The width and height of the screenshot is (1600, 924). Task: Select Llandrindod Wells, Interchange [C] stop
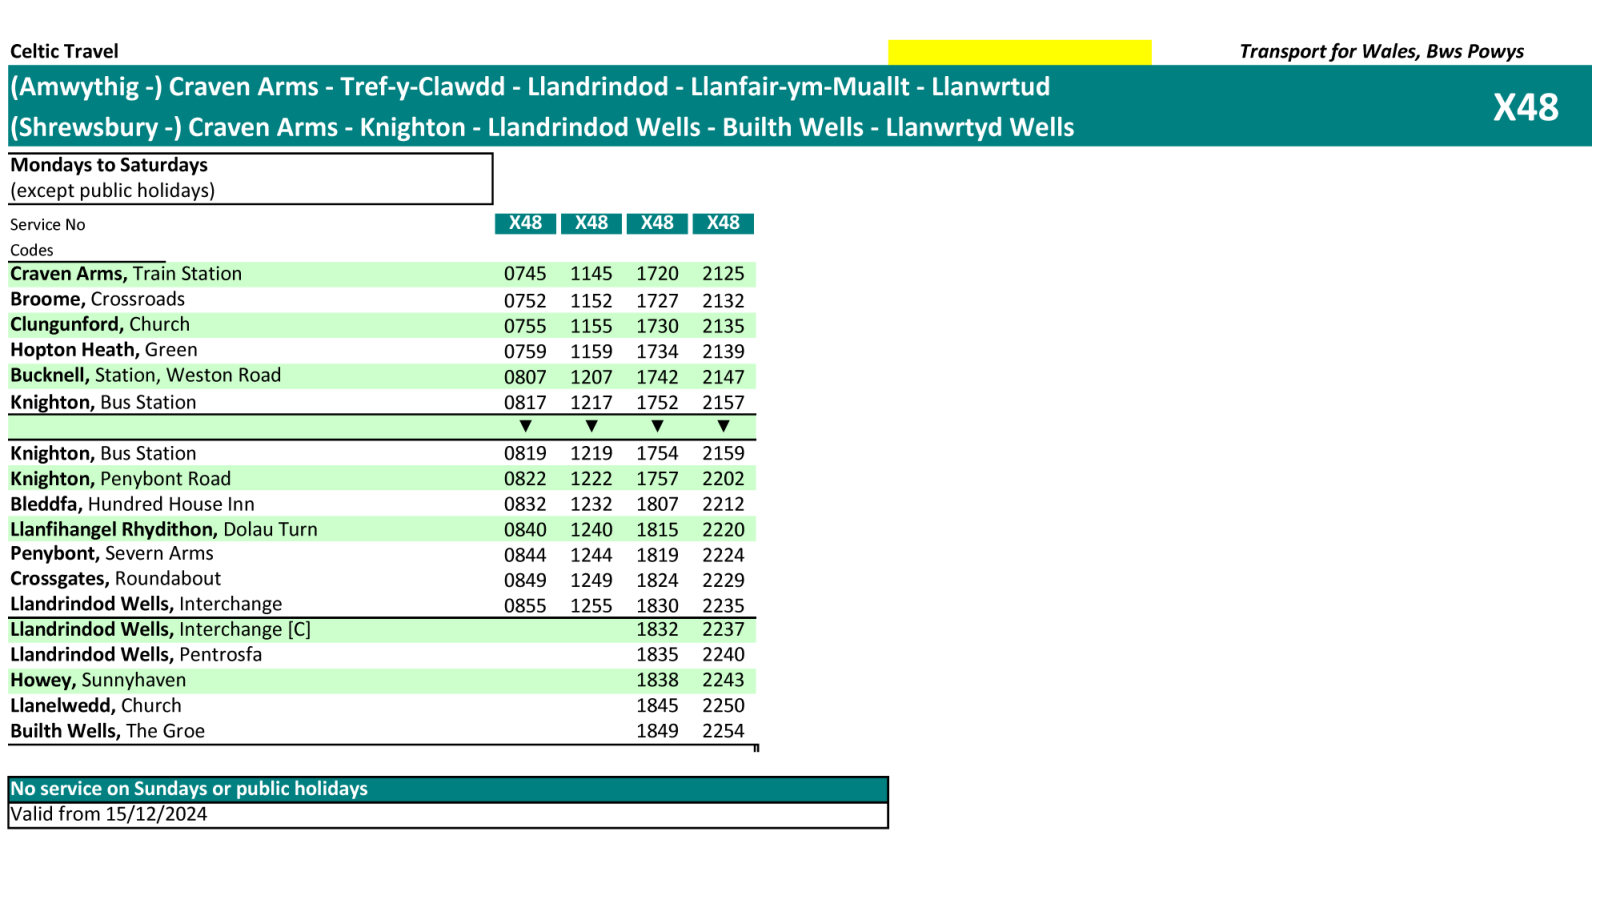tap(161, 629)
